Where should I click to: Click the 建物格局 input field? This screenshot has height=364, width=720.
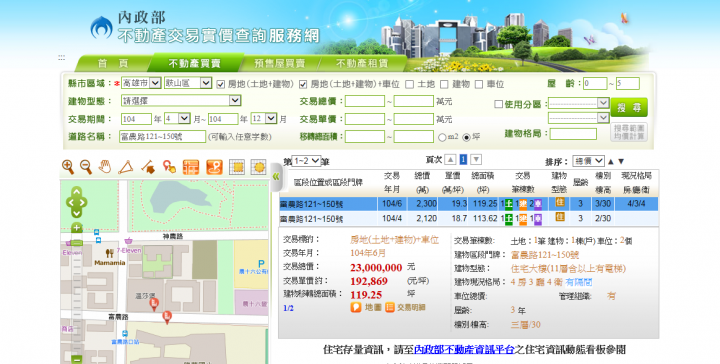coord(573,134)
